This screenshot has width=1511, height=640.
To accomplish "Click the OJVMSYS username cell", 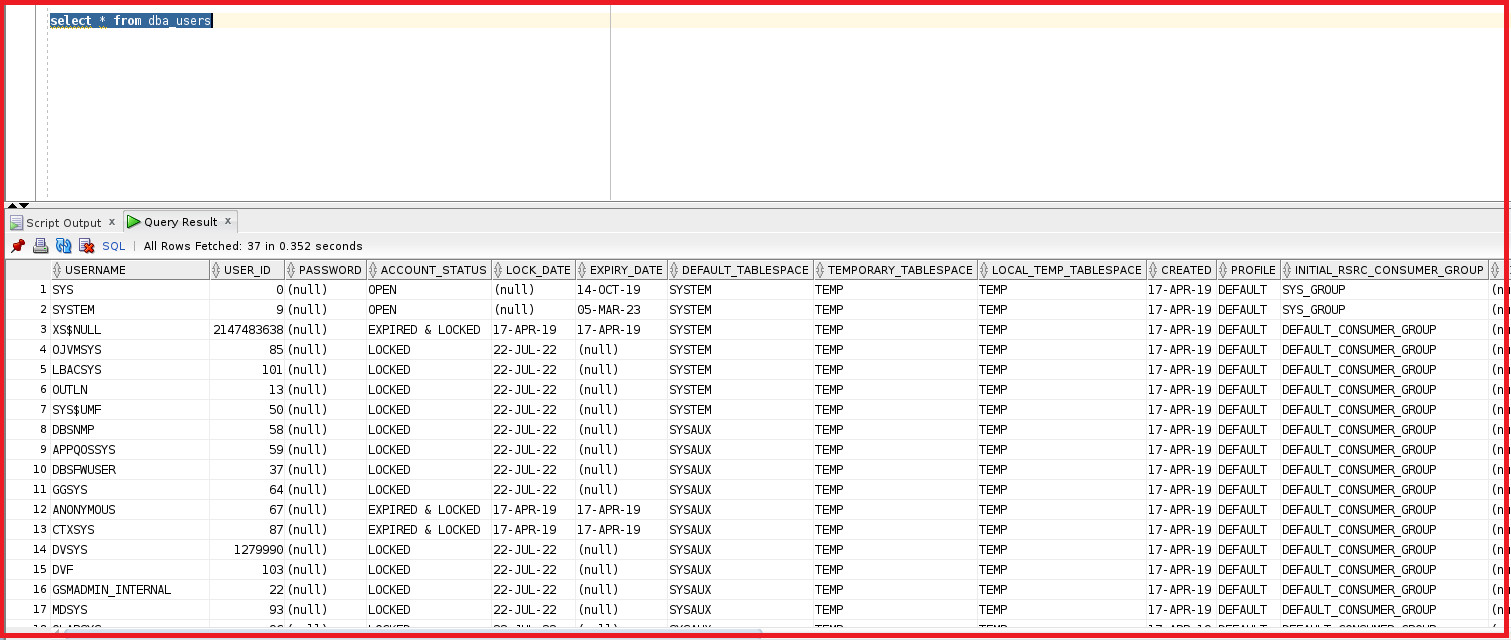I will pos(129,350).
